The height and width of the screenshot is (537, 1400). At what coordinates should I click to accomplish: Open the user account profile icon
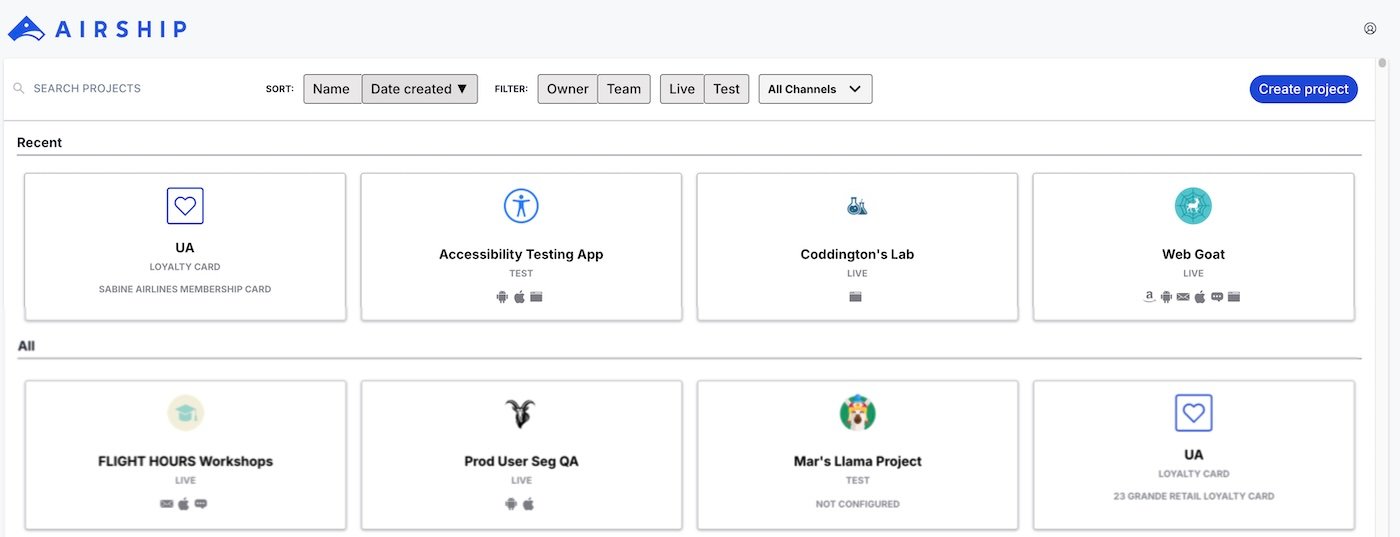(x=1370, y=29)
